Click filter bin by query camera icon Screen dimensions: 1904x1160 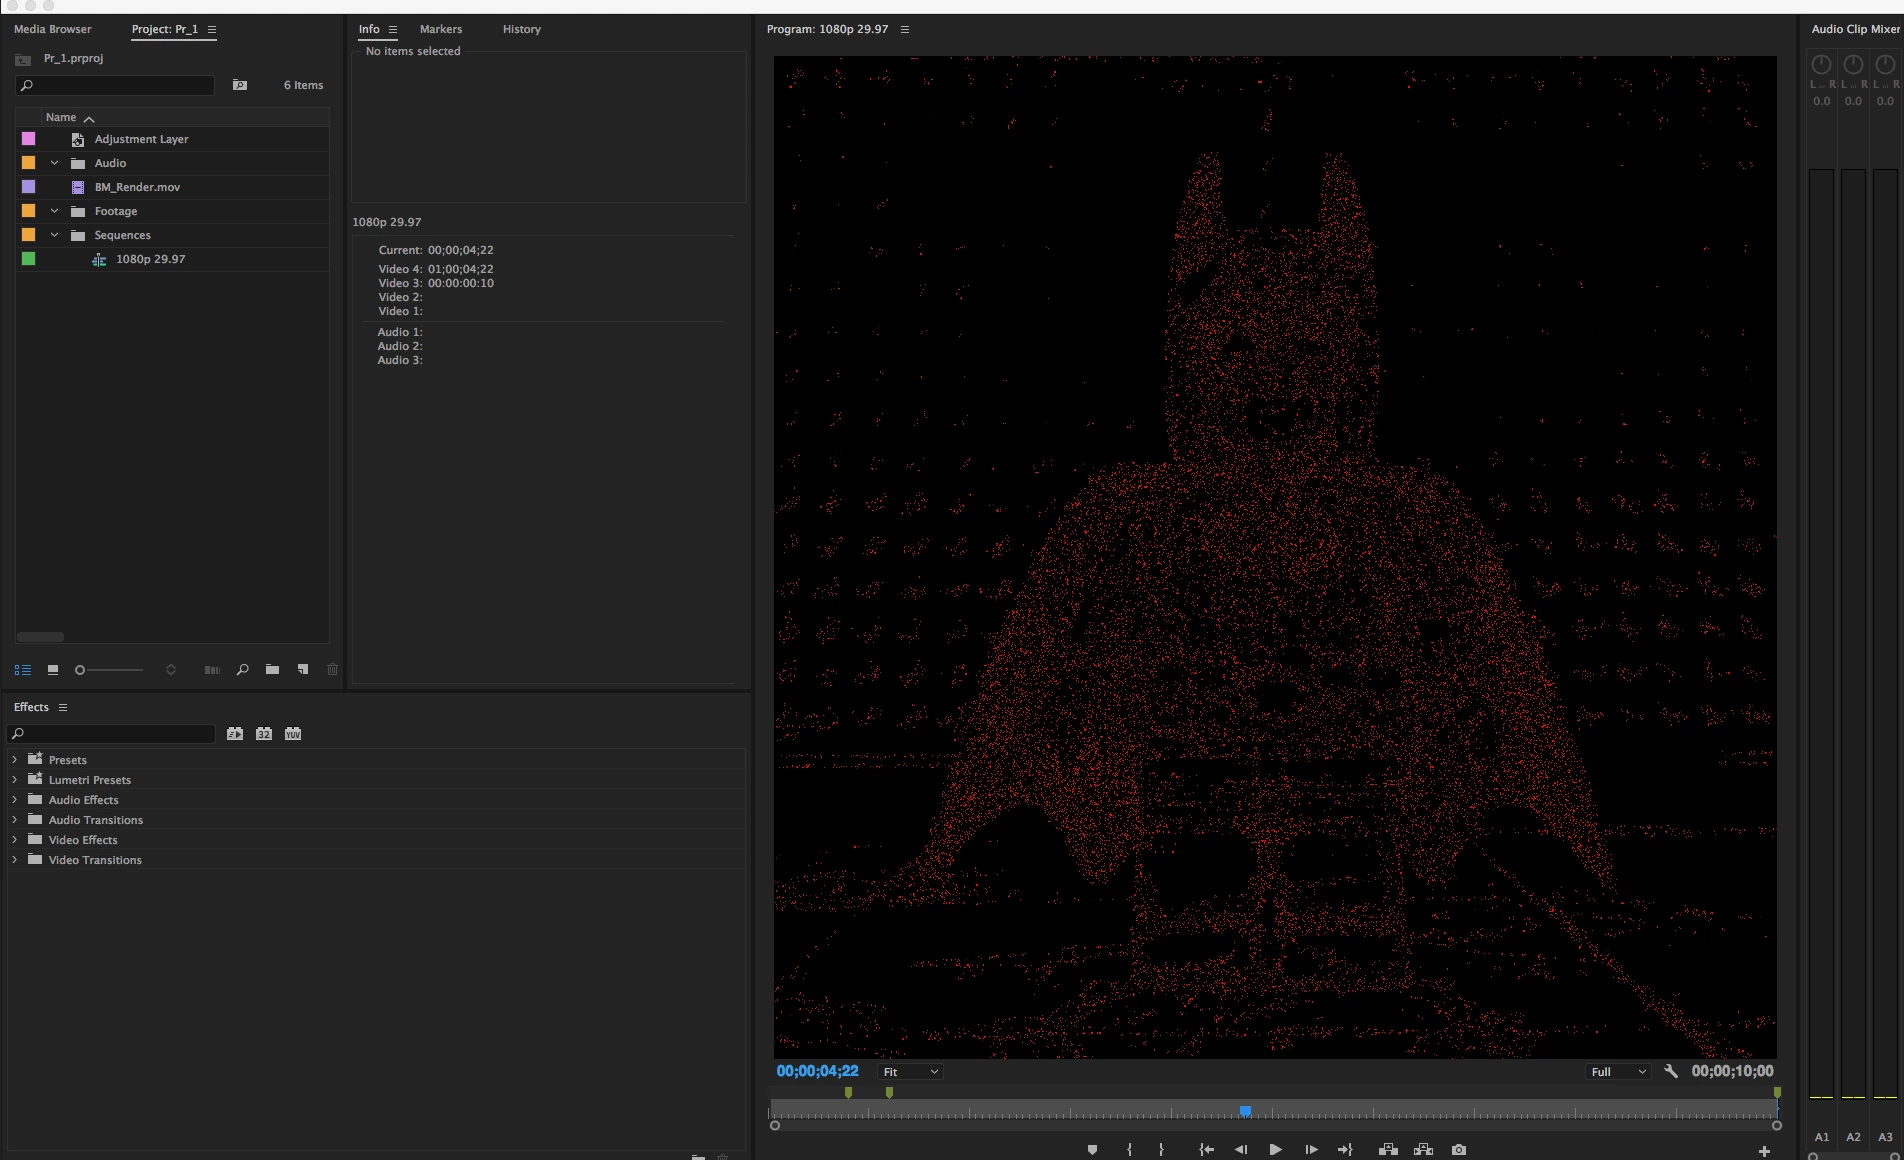tap(240, 85)
